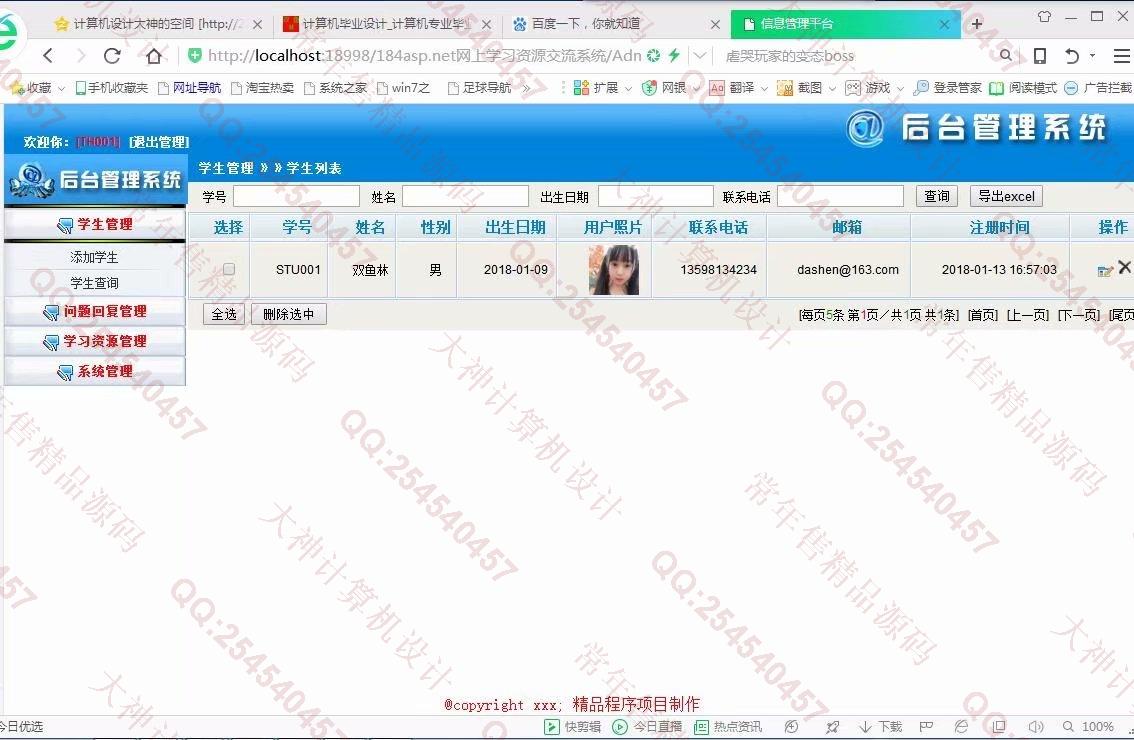The image size is (1134, 740).
Task: Open the browser home page icon
Action: pos(154,56)
